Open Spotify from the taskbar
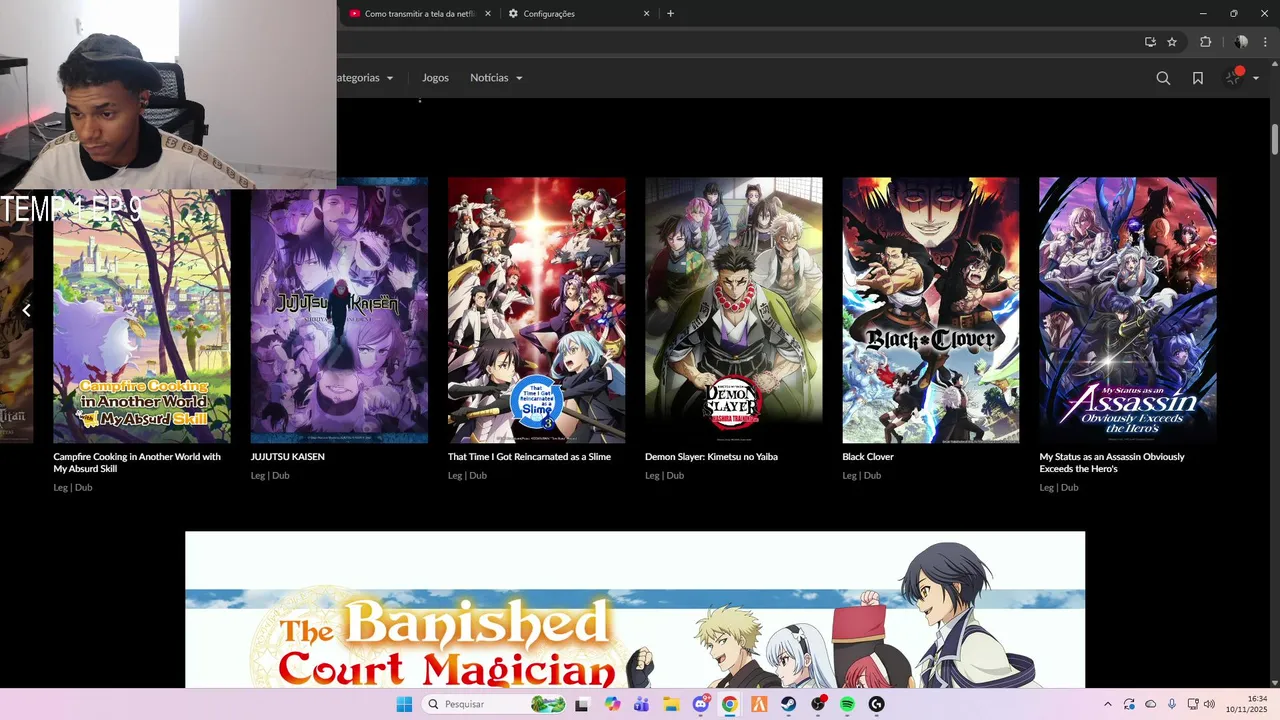 (x=848, y=704)
